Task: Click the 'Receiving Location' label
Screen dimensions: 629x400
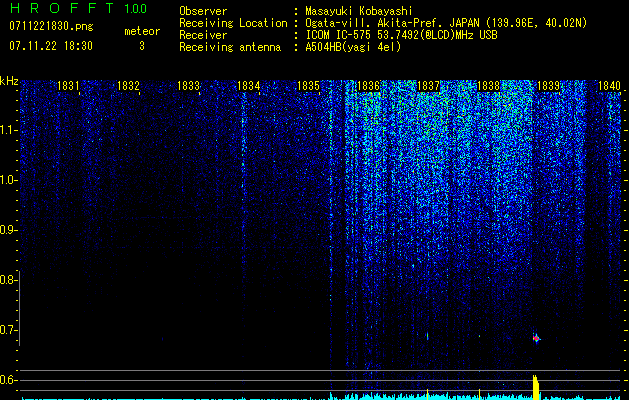Action: [233, 23]
